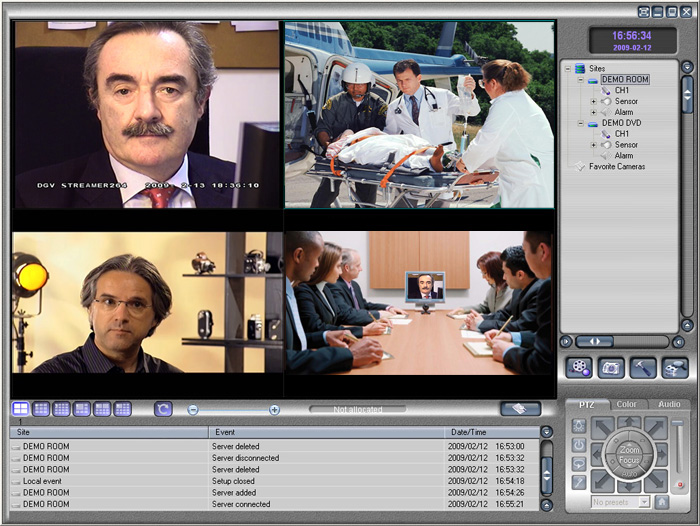
Task: Click the sites tree horizontal scroll-left button
Action: pos(566,342)
